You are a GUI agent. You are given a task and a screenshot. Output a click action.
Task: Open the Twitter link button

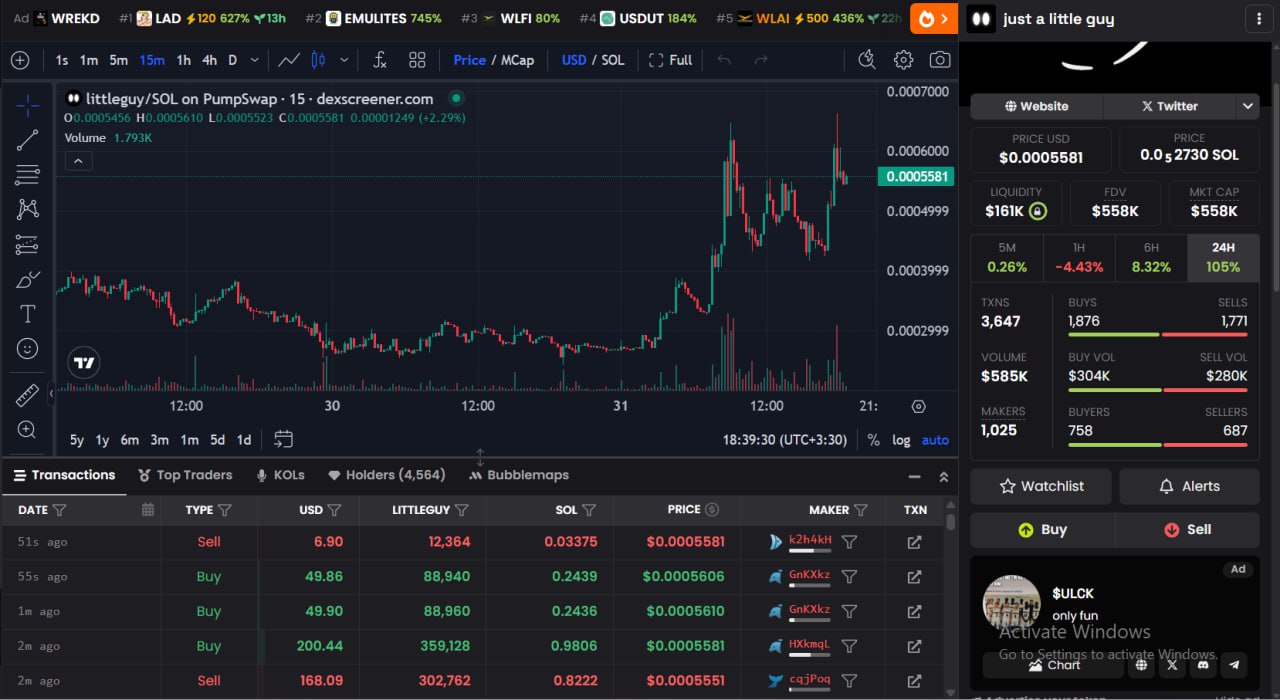[1170, 106]
